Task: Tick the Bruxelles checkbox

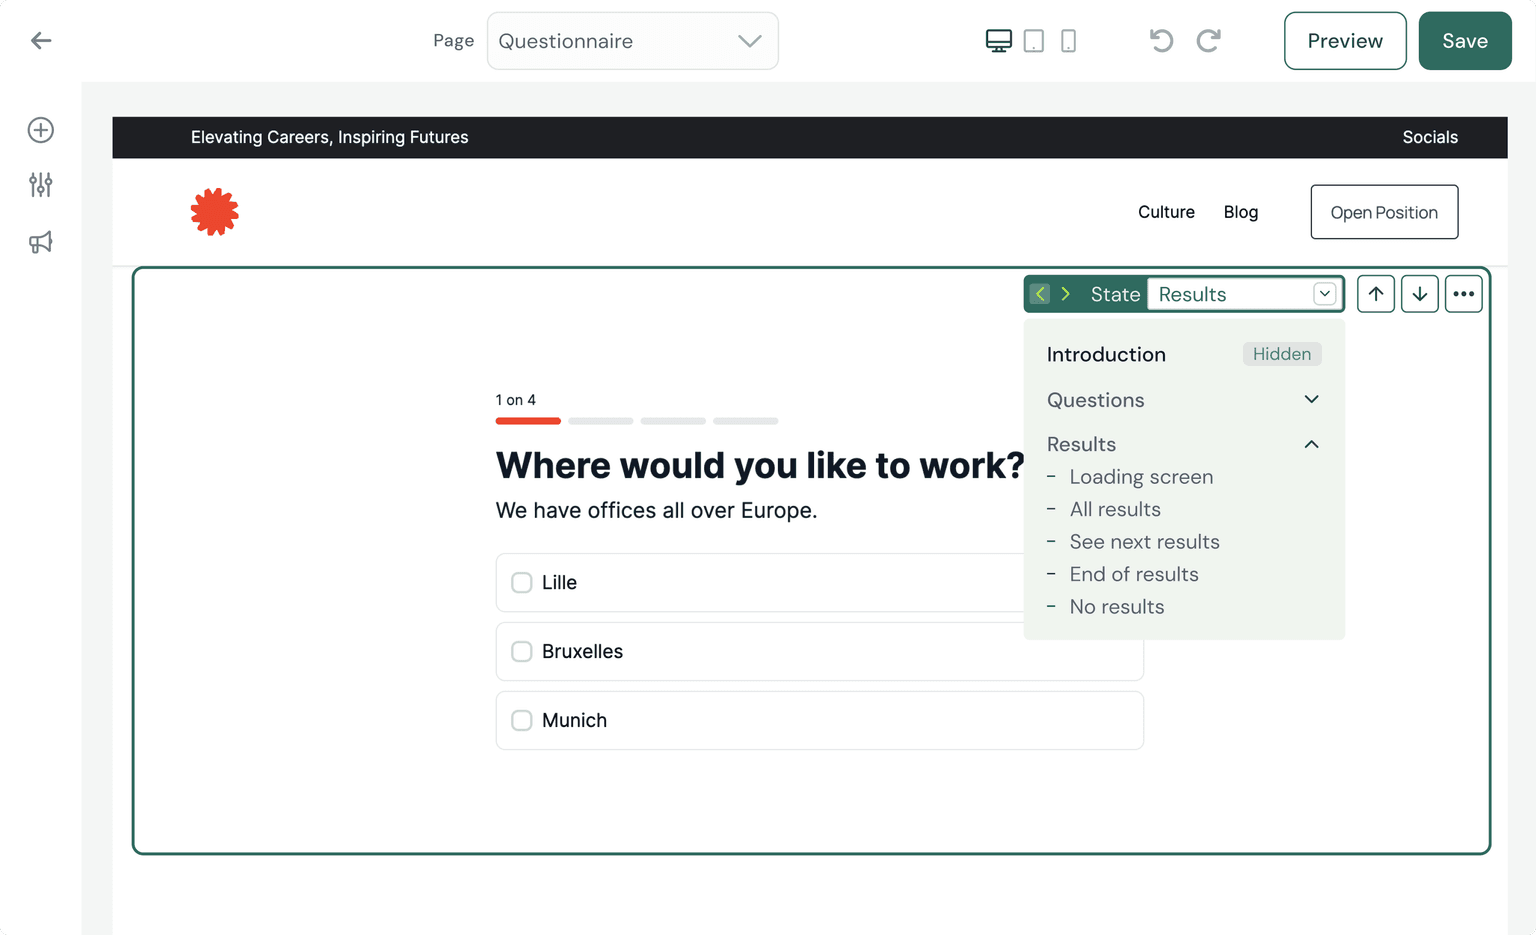Action: 522,652
